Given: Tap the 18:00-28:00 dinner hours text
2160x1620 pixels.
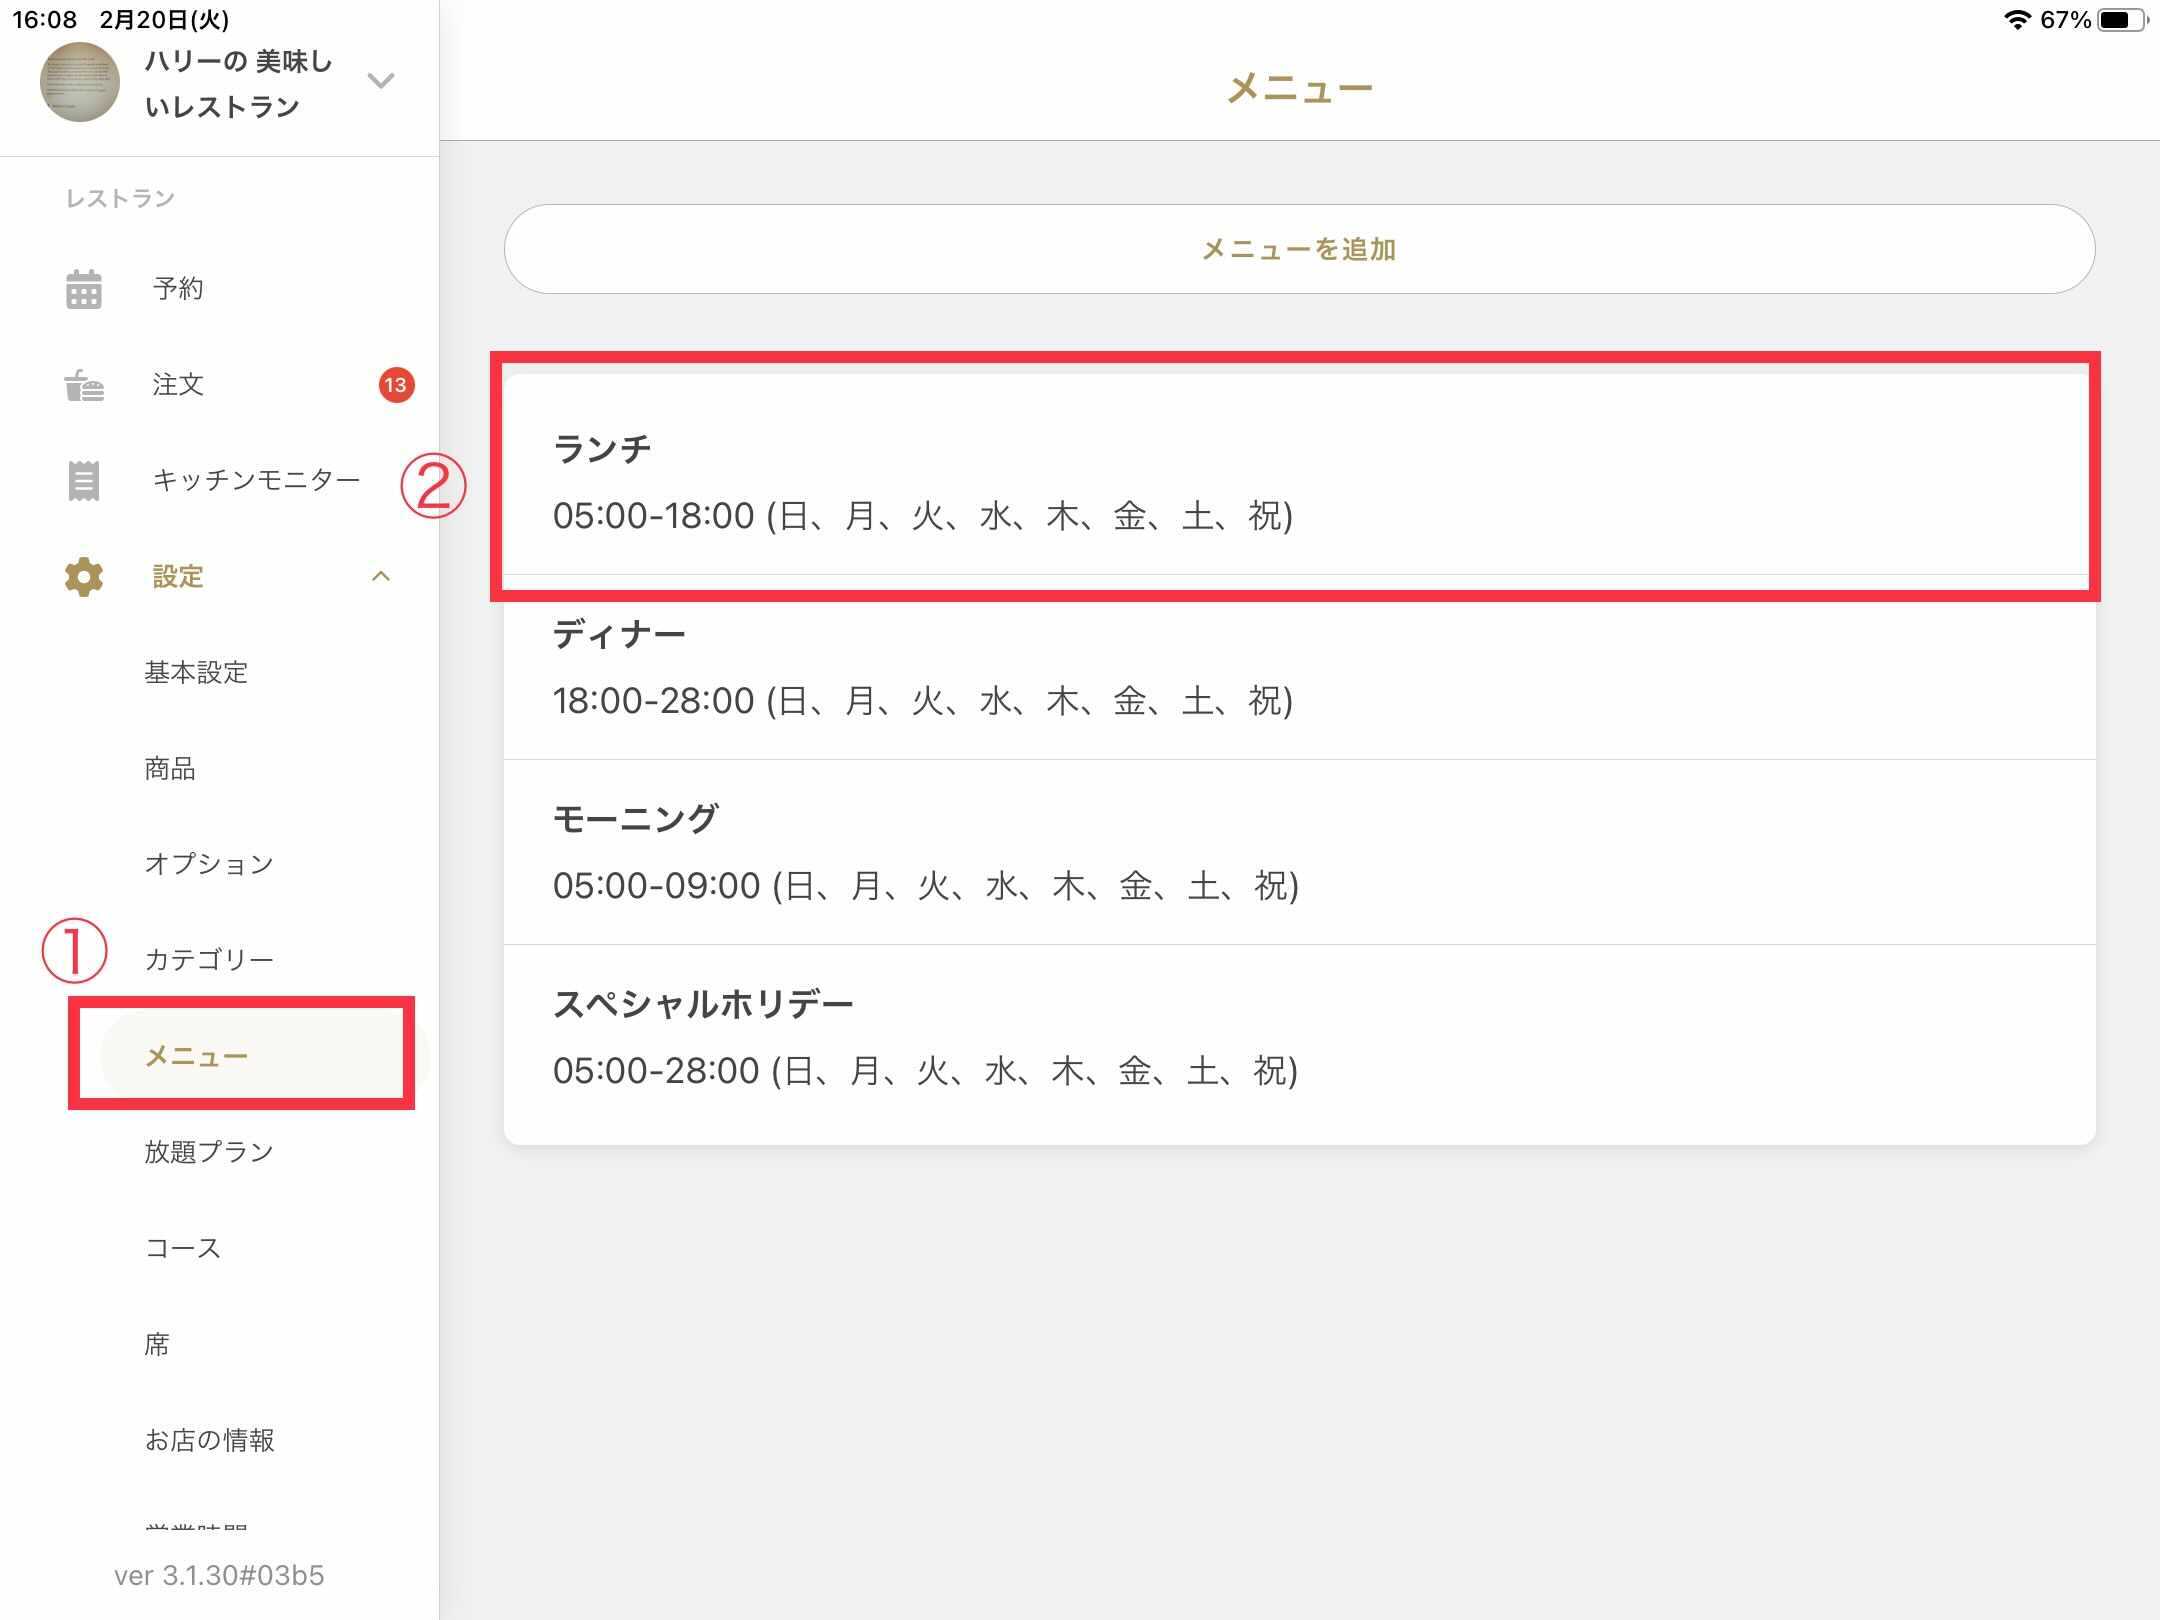Looking at the screenshot, I should point(922,701).
